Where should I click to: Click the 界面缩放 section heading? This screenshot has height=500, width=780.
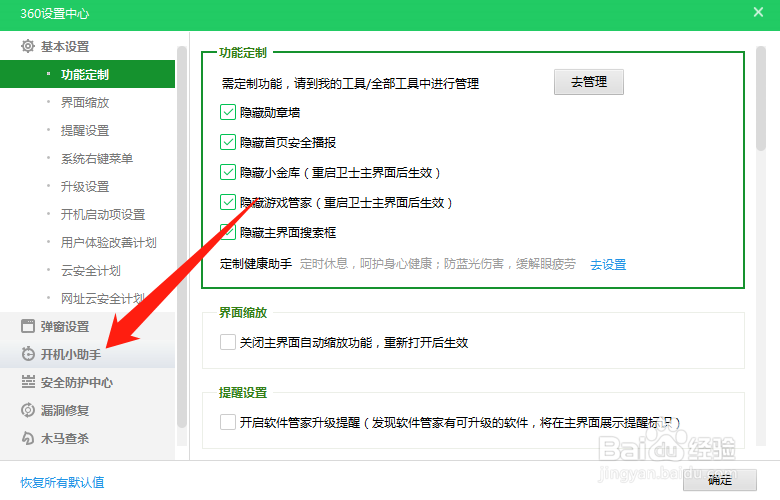click(243, 312)
